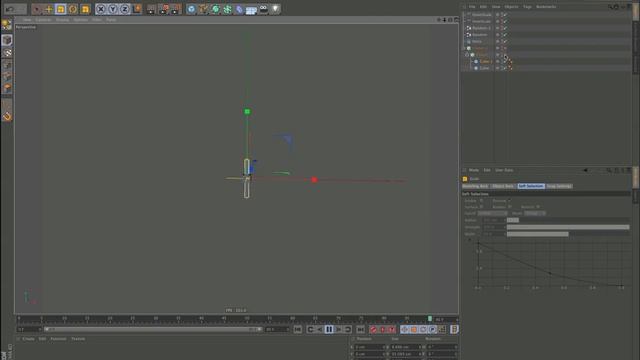
Task: Switch to Modeling Axis tab
Action: coord(475,186)
